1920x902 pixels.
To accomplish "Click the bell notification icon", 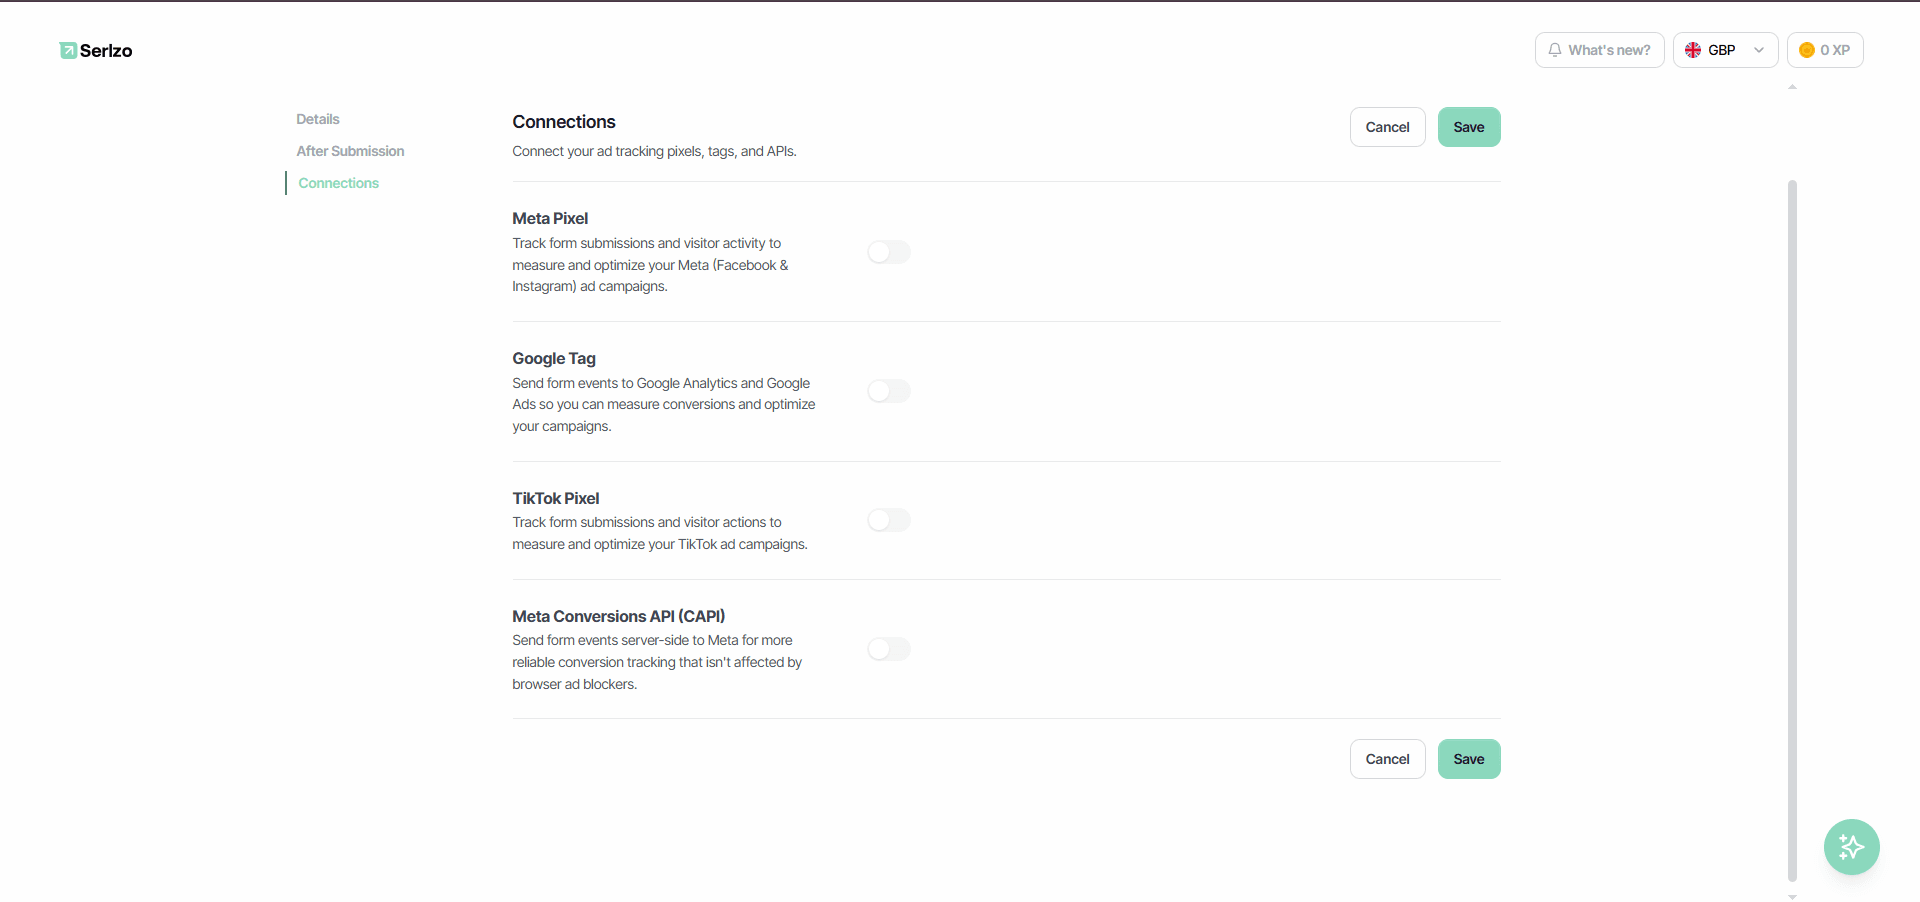I will pos(1555,50).
